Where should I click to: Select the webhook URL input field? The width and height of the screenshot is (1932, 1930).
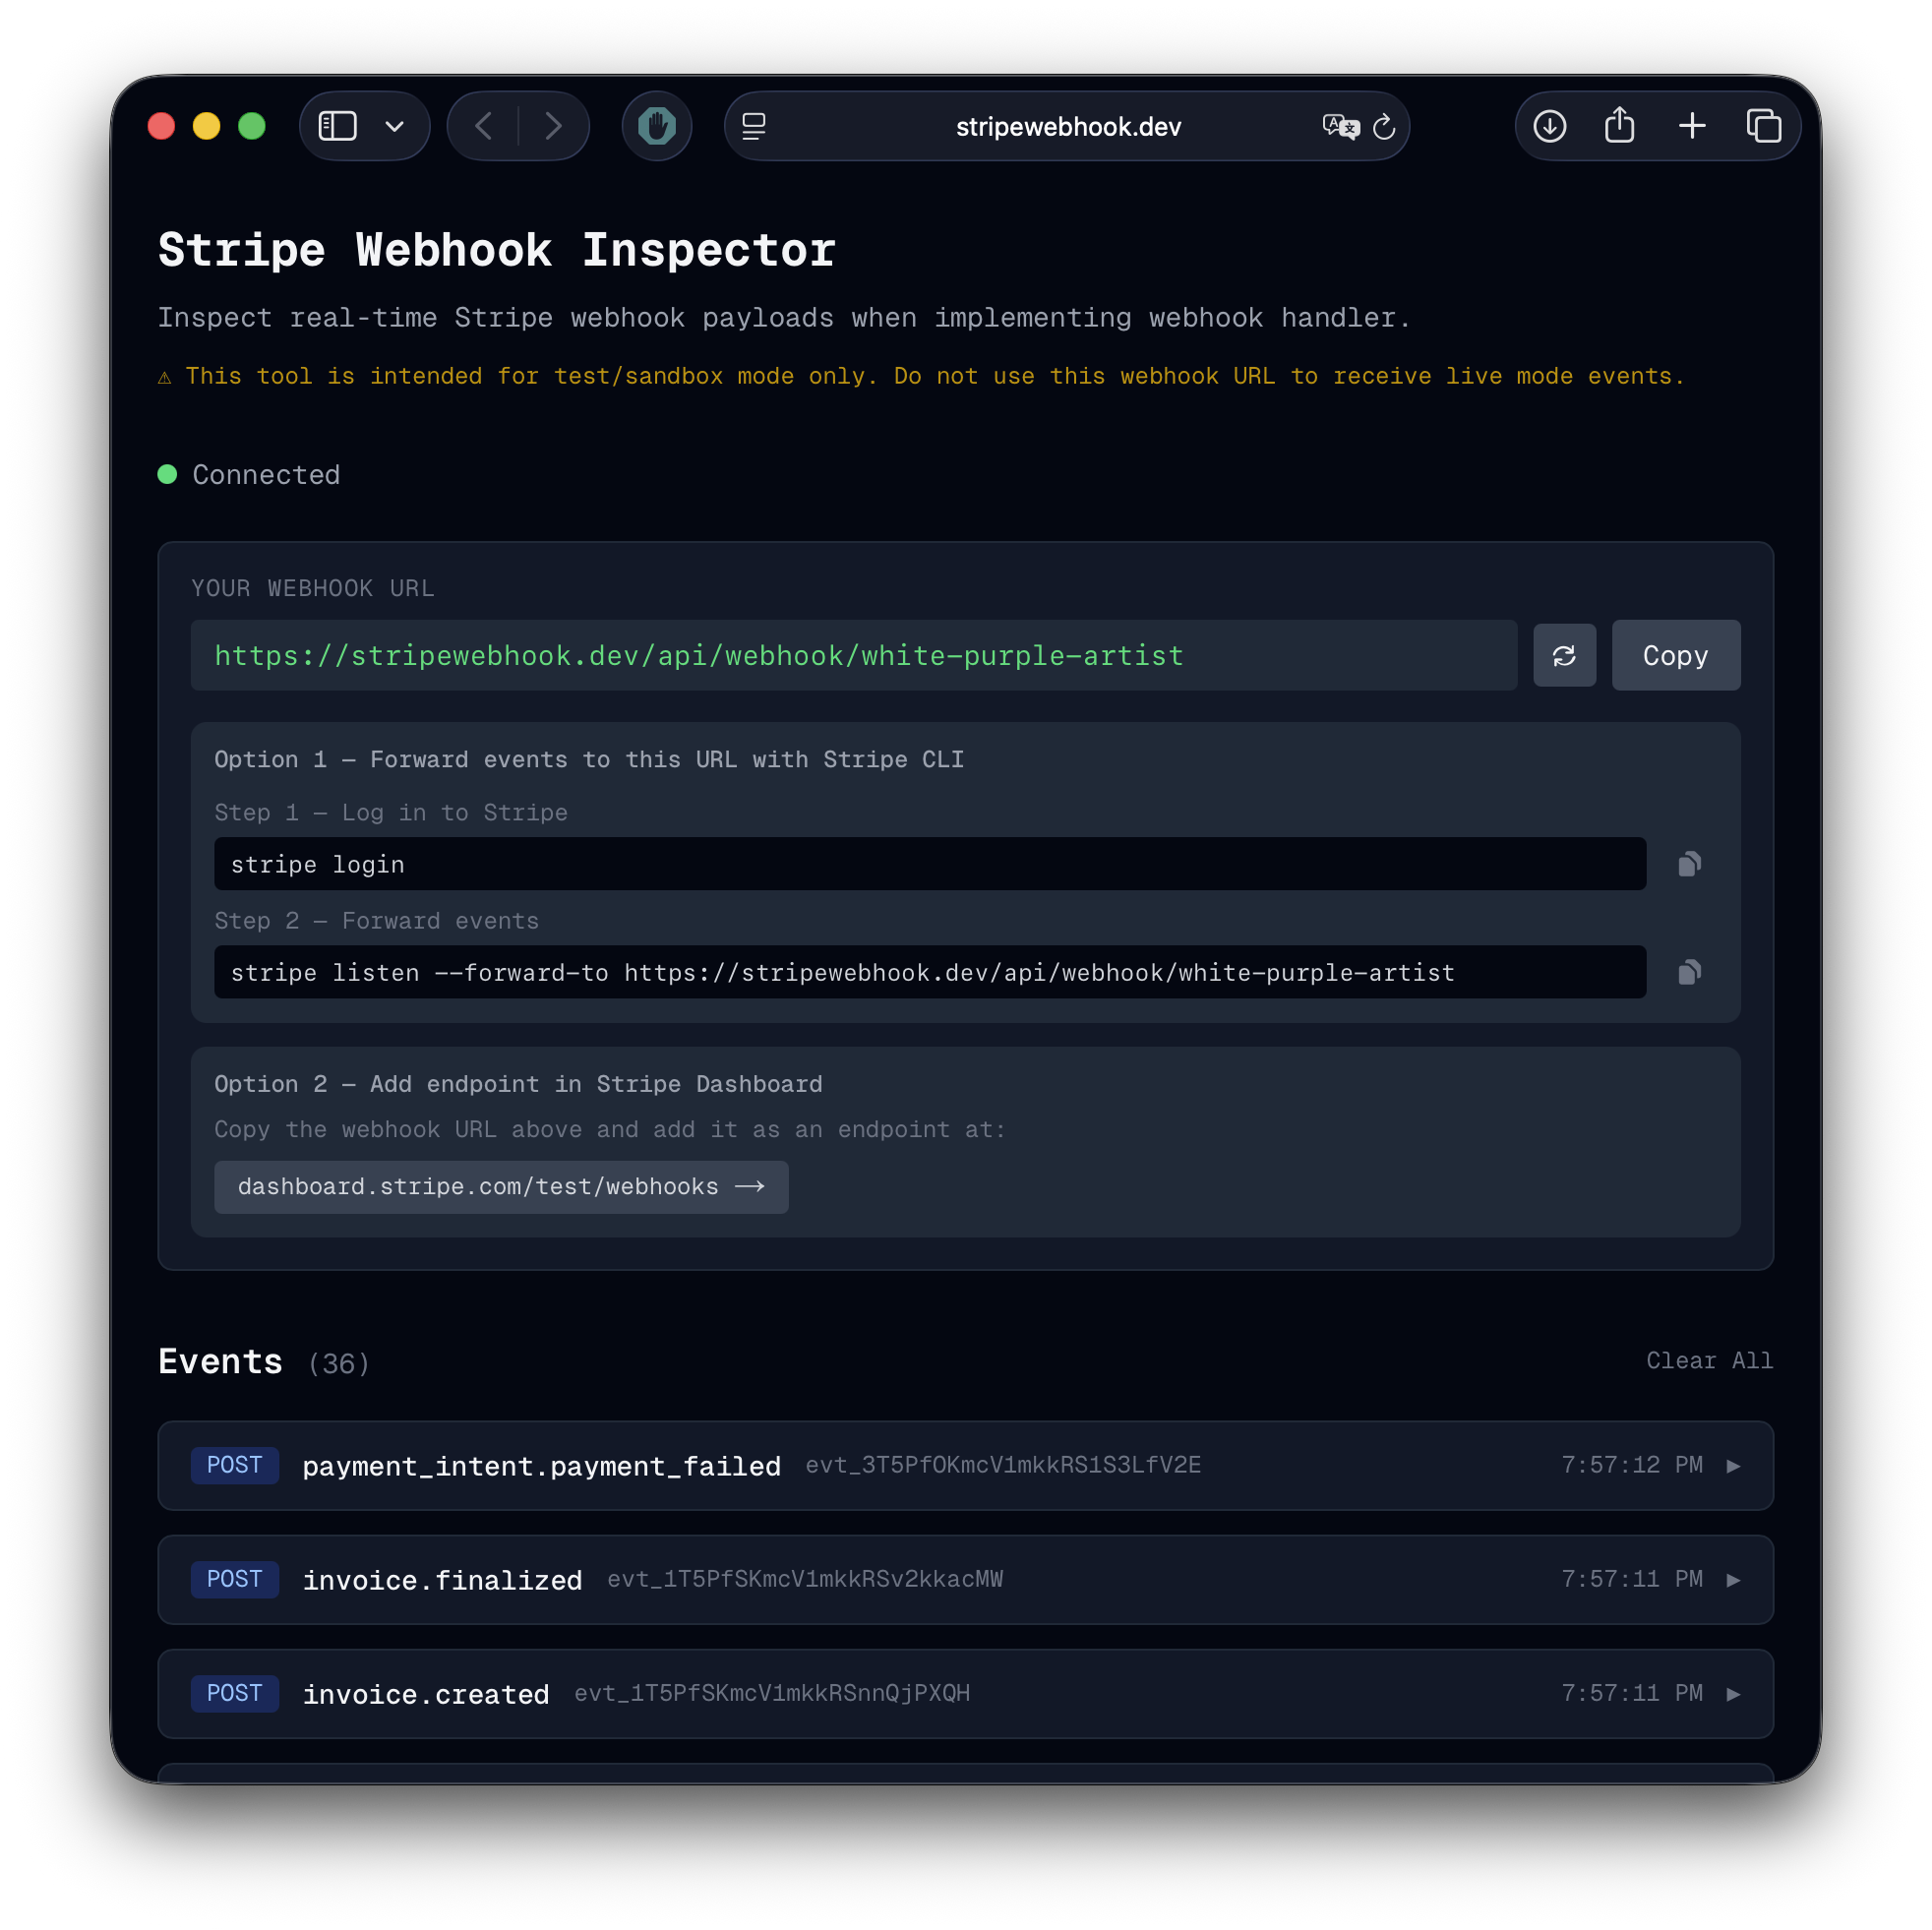855,655
